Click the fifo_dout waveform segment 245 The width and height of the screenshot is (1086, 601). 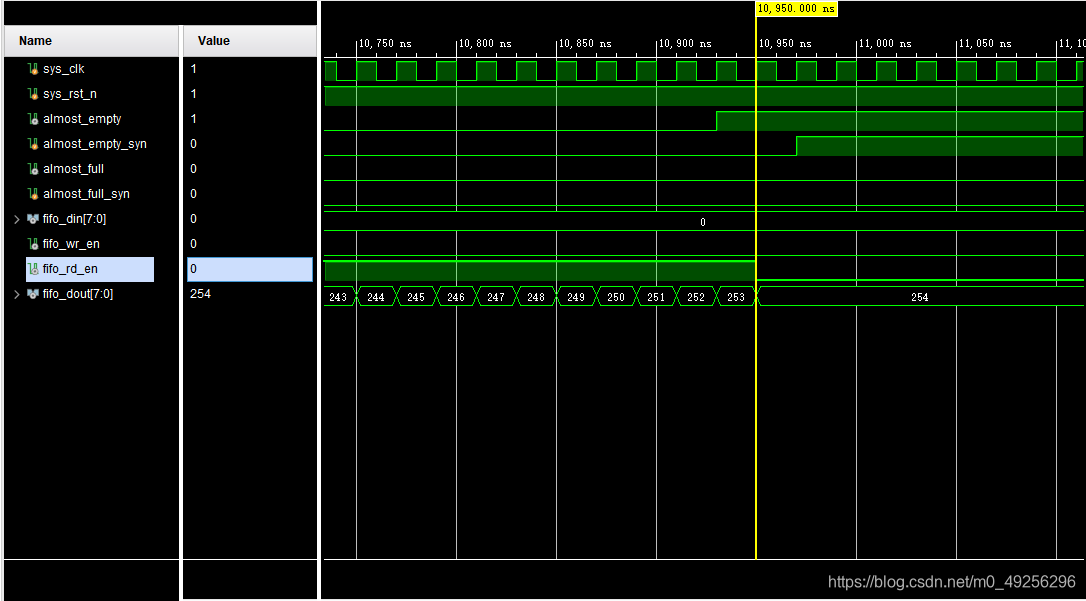(x=416, y=296)
